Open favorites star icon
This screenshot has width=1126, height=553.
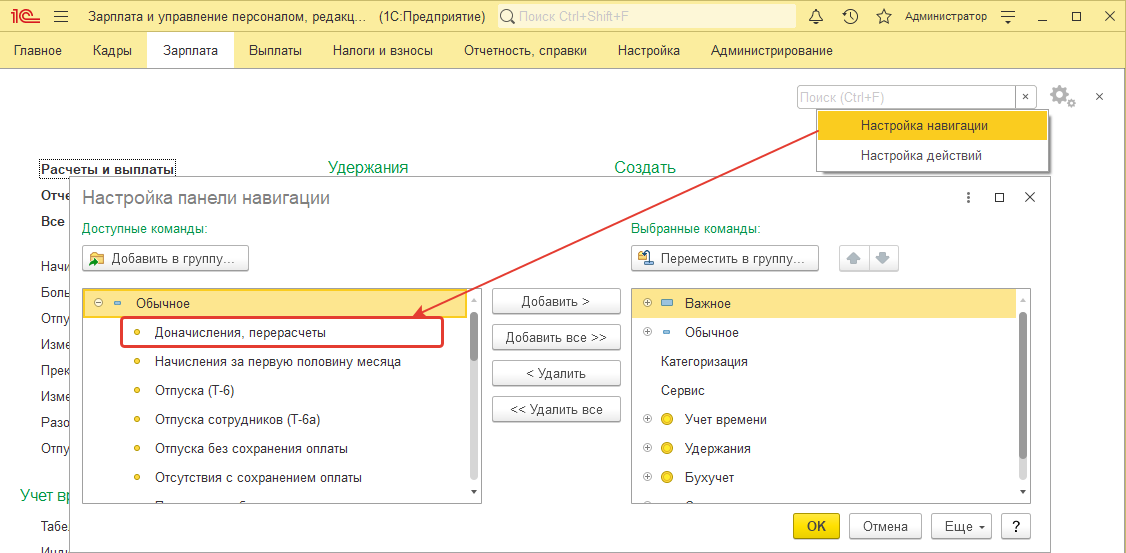(883, 17)
